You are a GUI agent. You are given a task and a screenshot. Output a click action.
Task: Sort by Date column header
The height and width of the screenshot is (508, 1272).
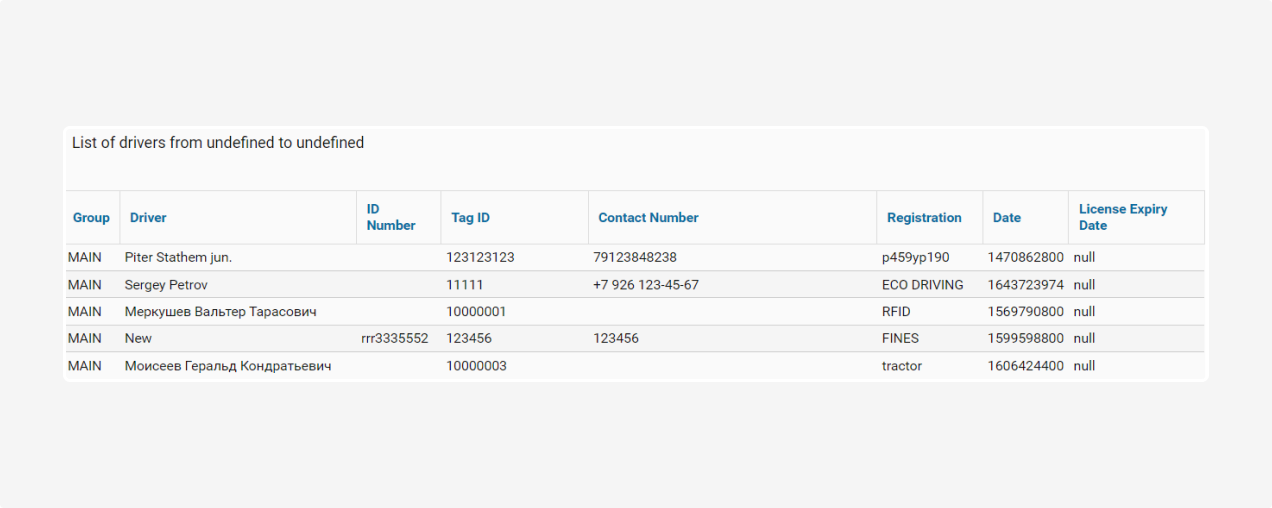[1007, 218]
